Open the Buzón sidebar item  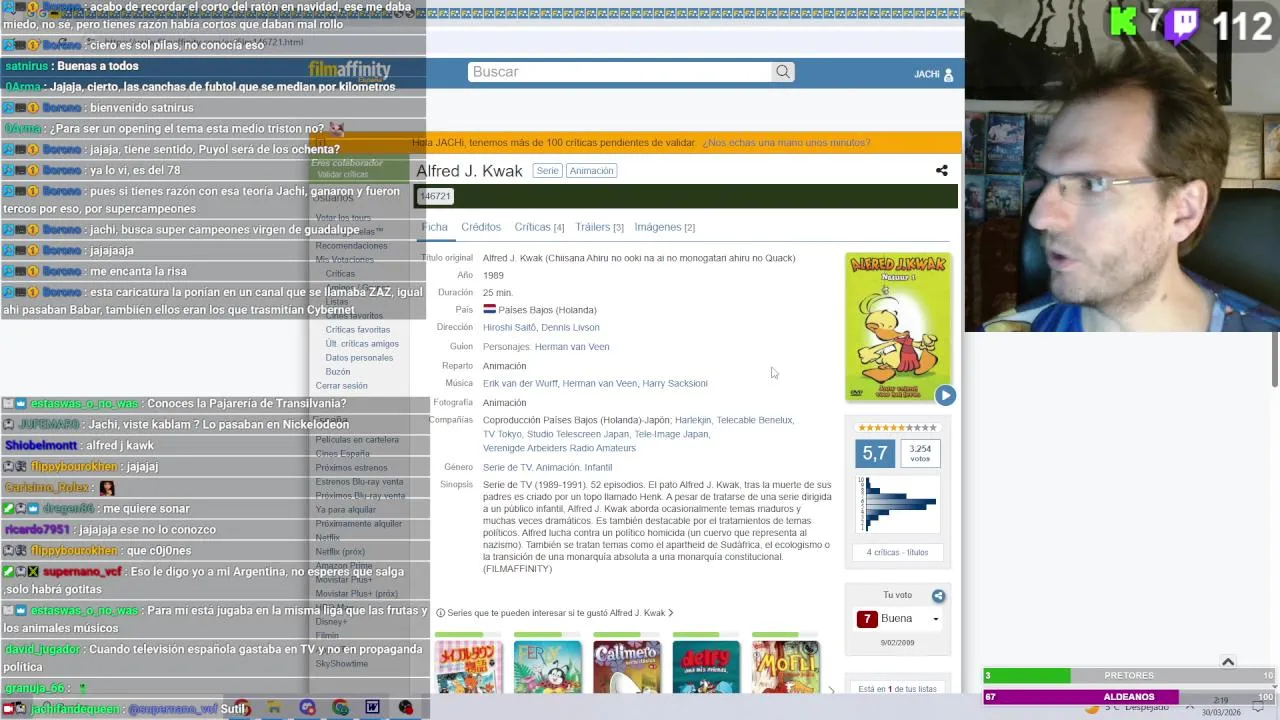(x=338, y=372)
